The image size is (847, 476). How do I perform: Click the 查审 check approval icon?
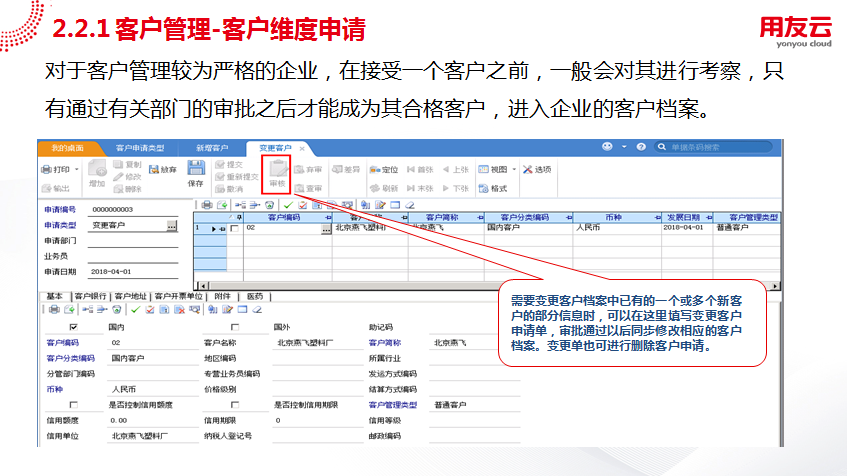tap(299, 188)
